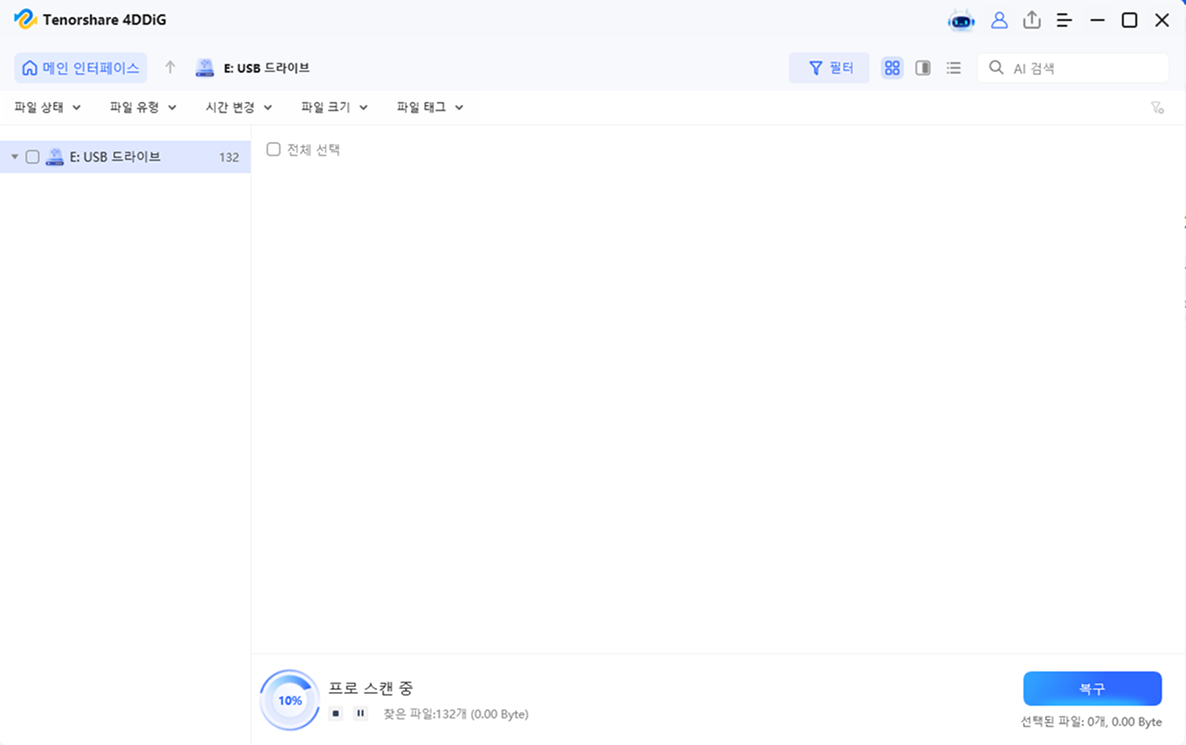Open the 파일 크기 dropdown
Image resolution: width=1186 pixels, height=745 pixels.
point(334,107)
